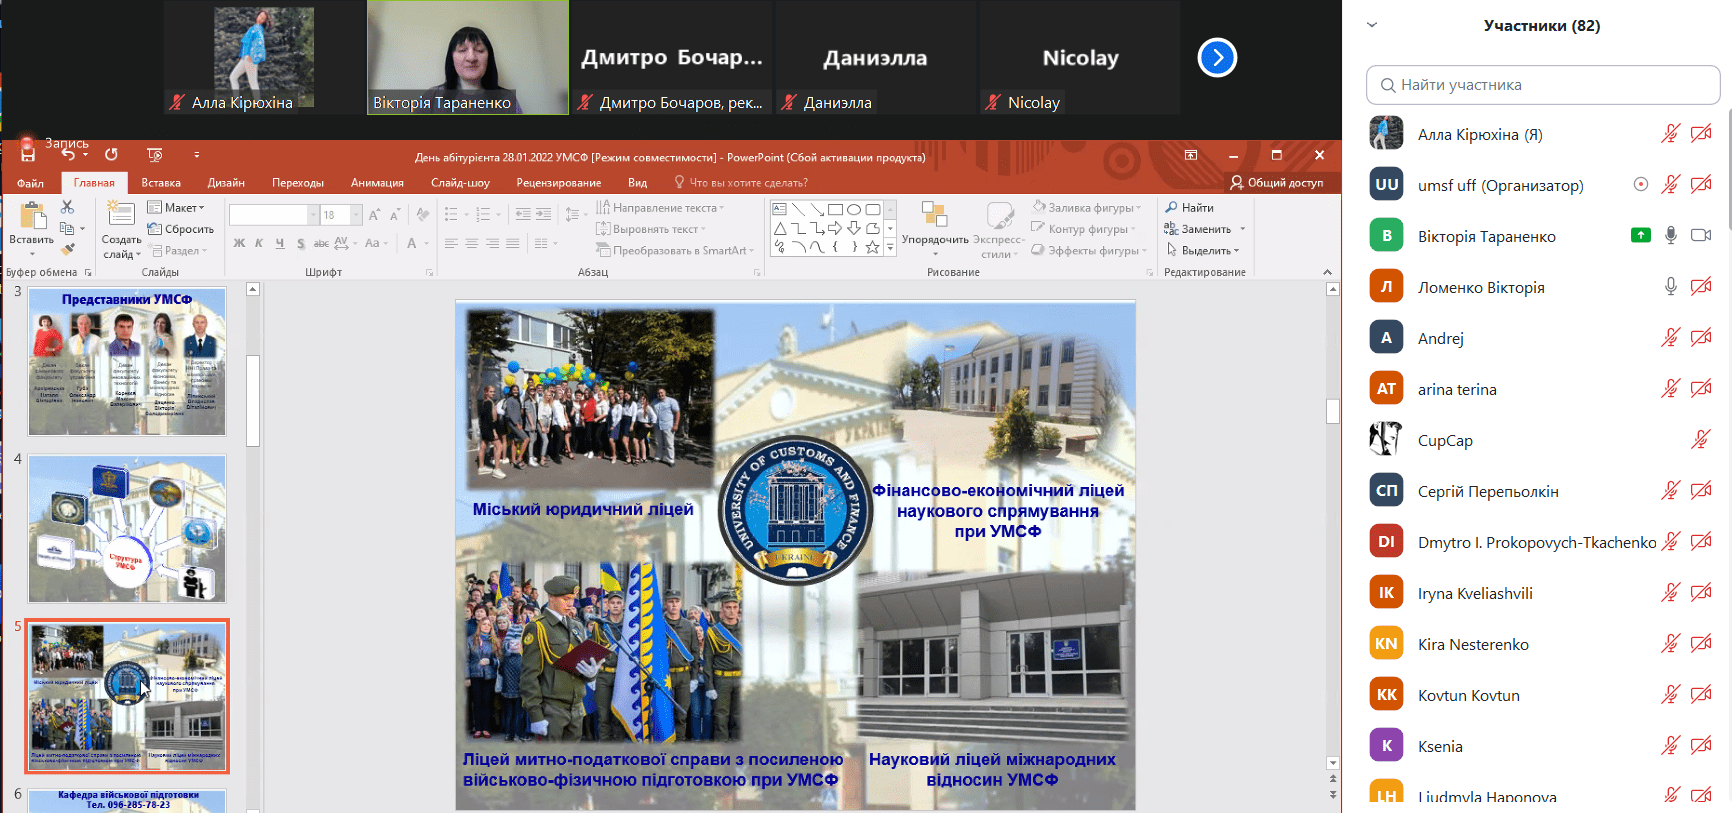Insert a rectangle shape from the gallery

click(835, 210)
